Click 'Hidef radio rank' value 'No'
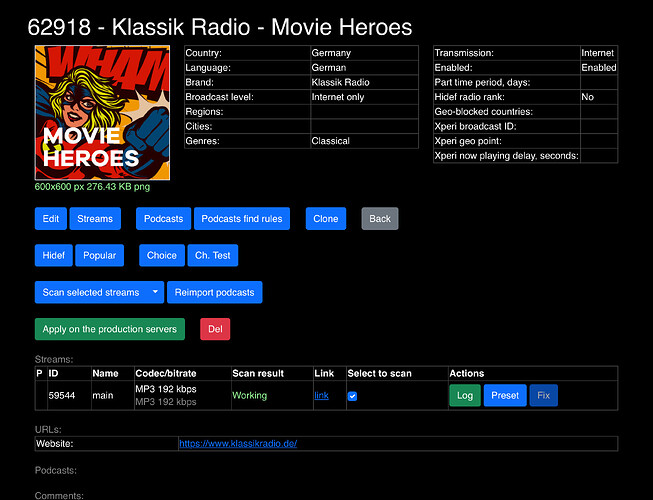Image resolution: width=653 pixels, height=500 pixels. point(587,97)
